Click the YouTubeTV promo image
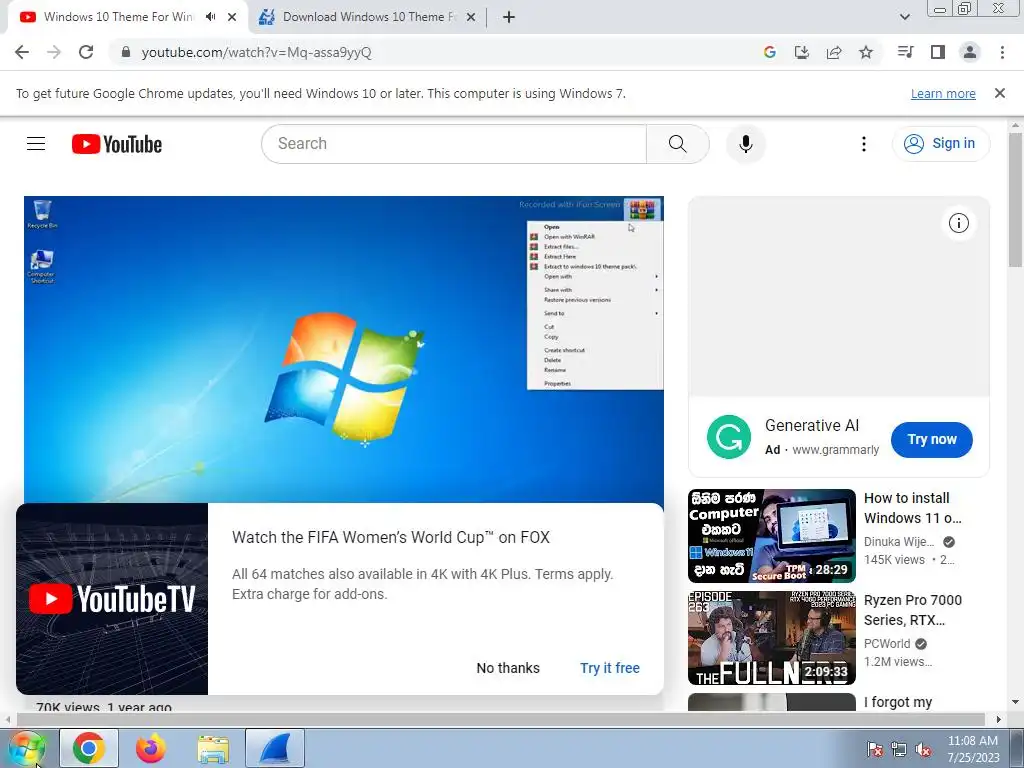The width and height of the screenshot is (1024, 768). tap(112, 599)
